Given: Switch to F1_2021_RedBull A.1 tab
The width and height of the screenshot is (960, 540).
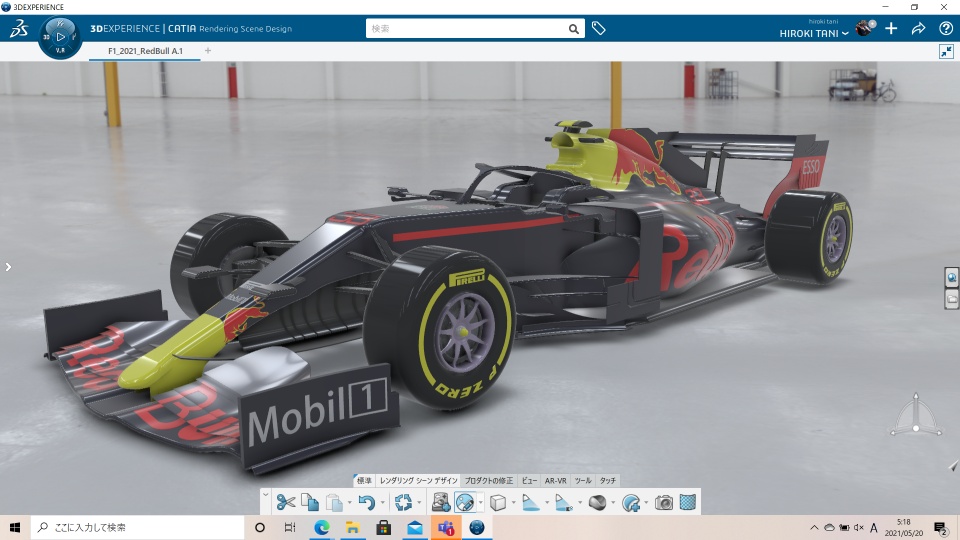Looking at the screenshot, I should [145, 51].
